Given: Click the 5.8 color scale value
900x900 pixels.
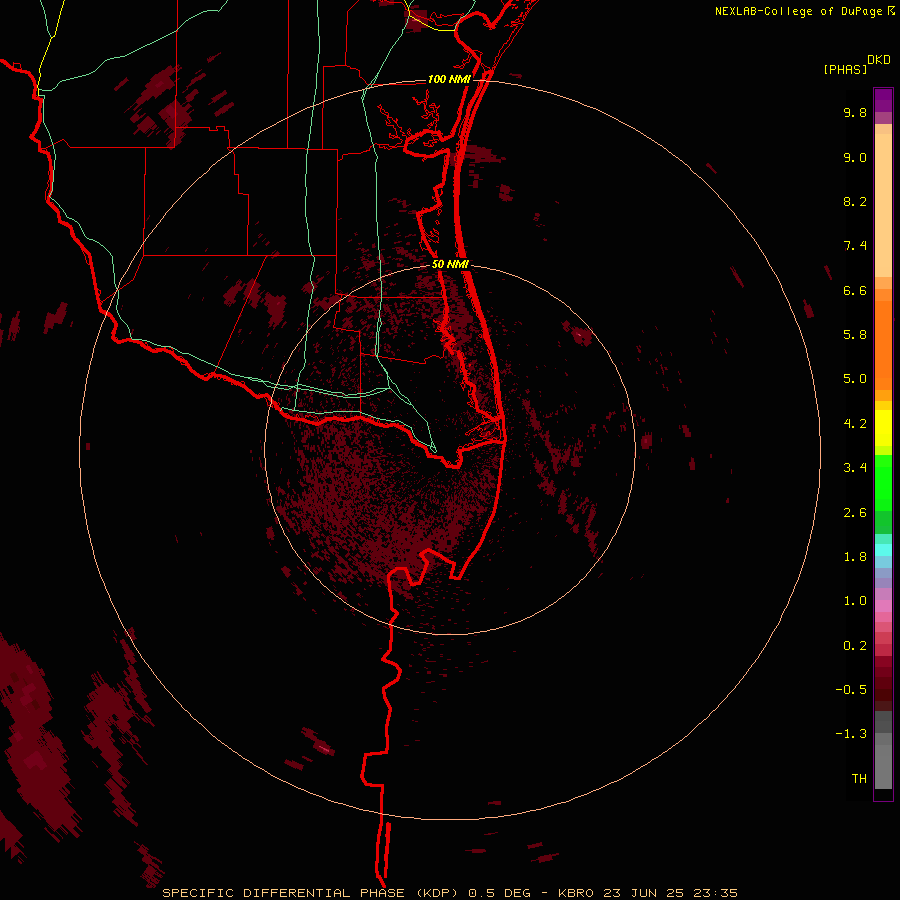Looking at the screenshot, I should (x=855, y=335).
